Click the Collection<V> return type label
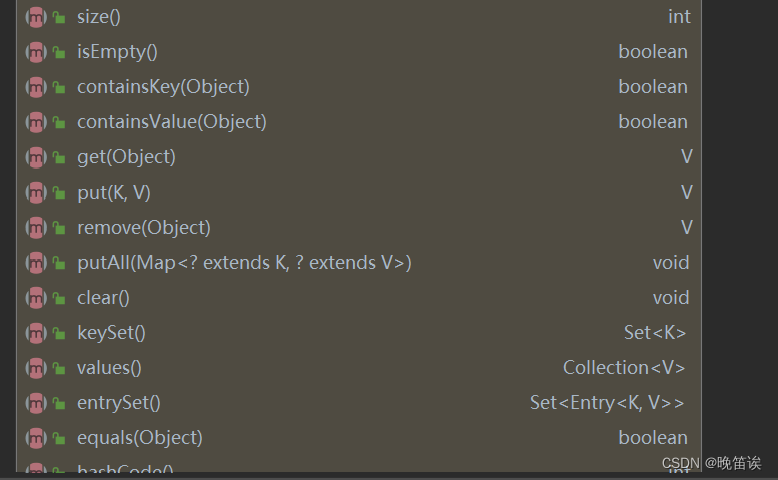 click(x=624, y=367)
